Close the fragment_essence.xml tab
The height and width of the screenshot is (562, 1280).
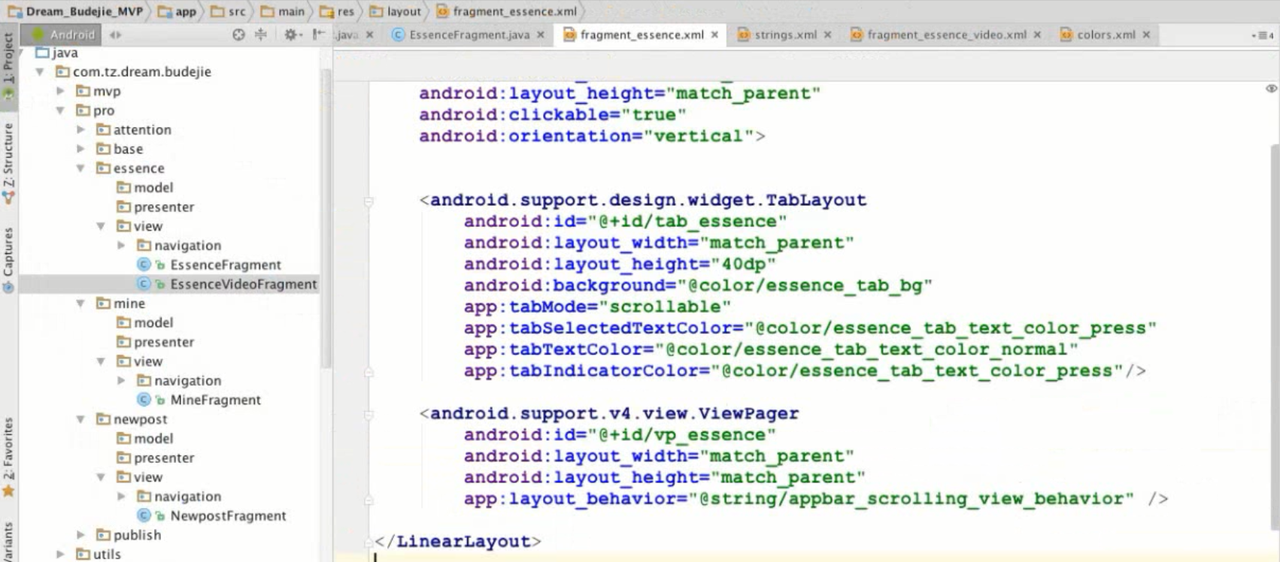[x=715, y=35]
